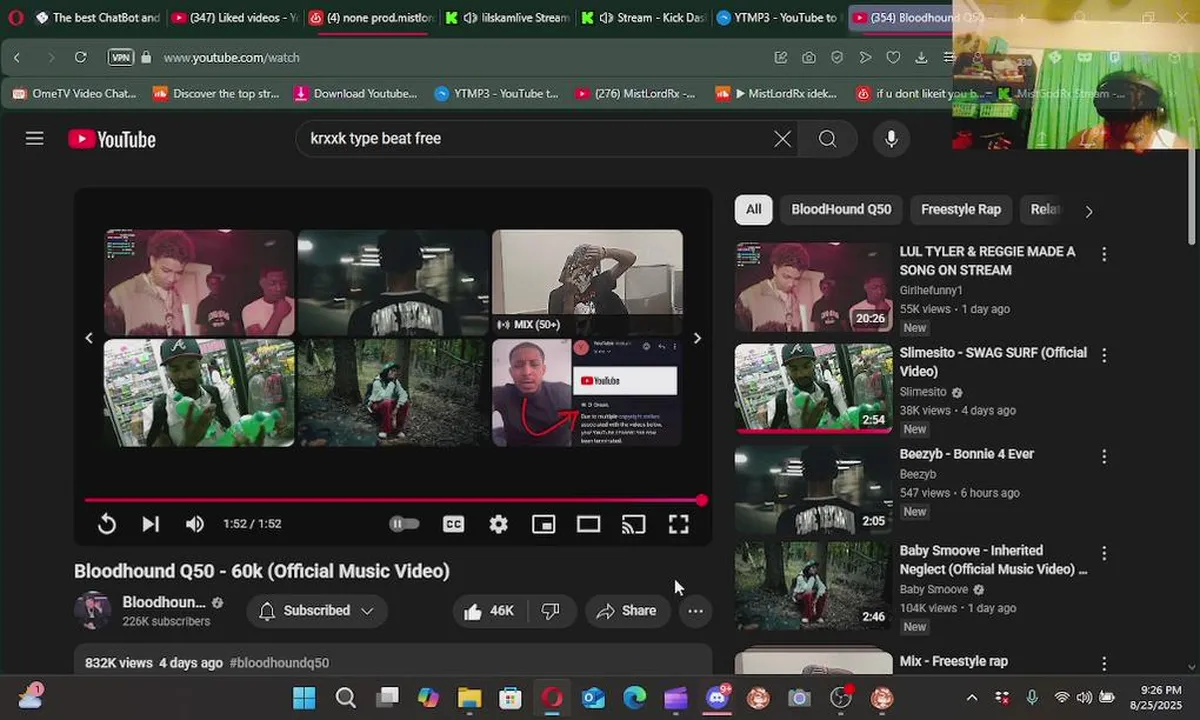Switch to the none prod.mistlord tab
Screen dimensions: 1200x720
coord(371,17)
